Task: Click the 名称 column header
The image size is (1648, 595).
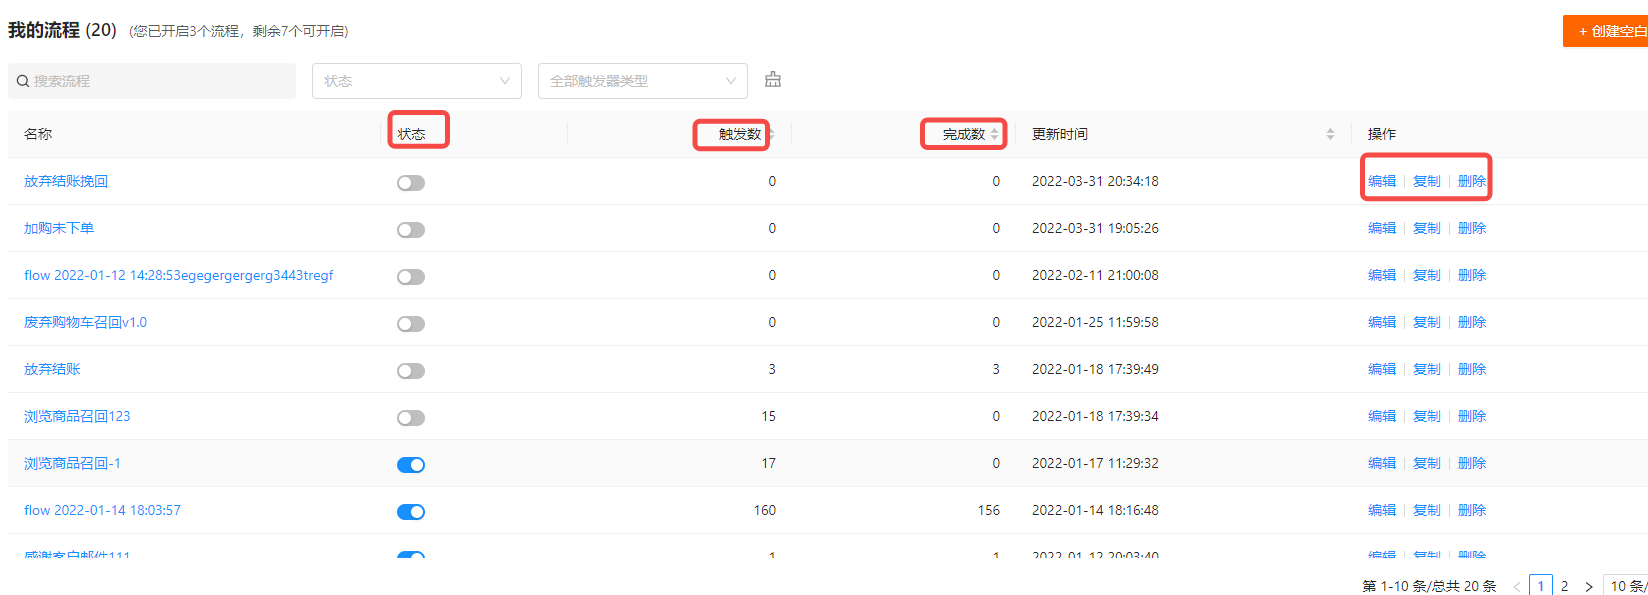Action: click(38, 134)
